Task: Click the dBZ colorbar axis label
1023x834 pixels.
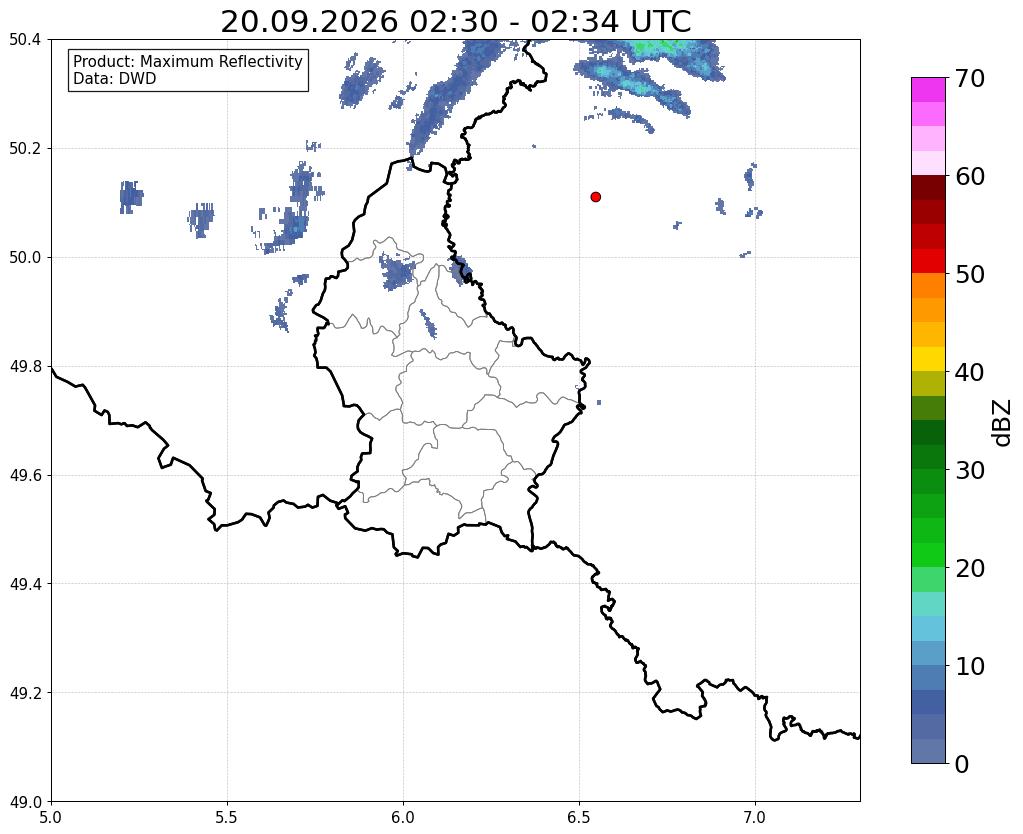Action: click(1002, 423)
